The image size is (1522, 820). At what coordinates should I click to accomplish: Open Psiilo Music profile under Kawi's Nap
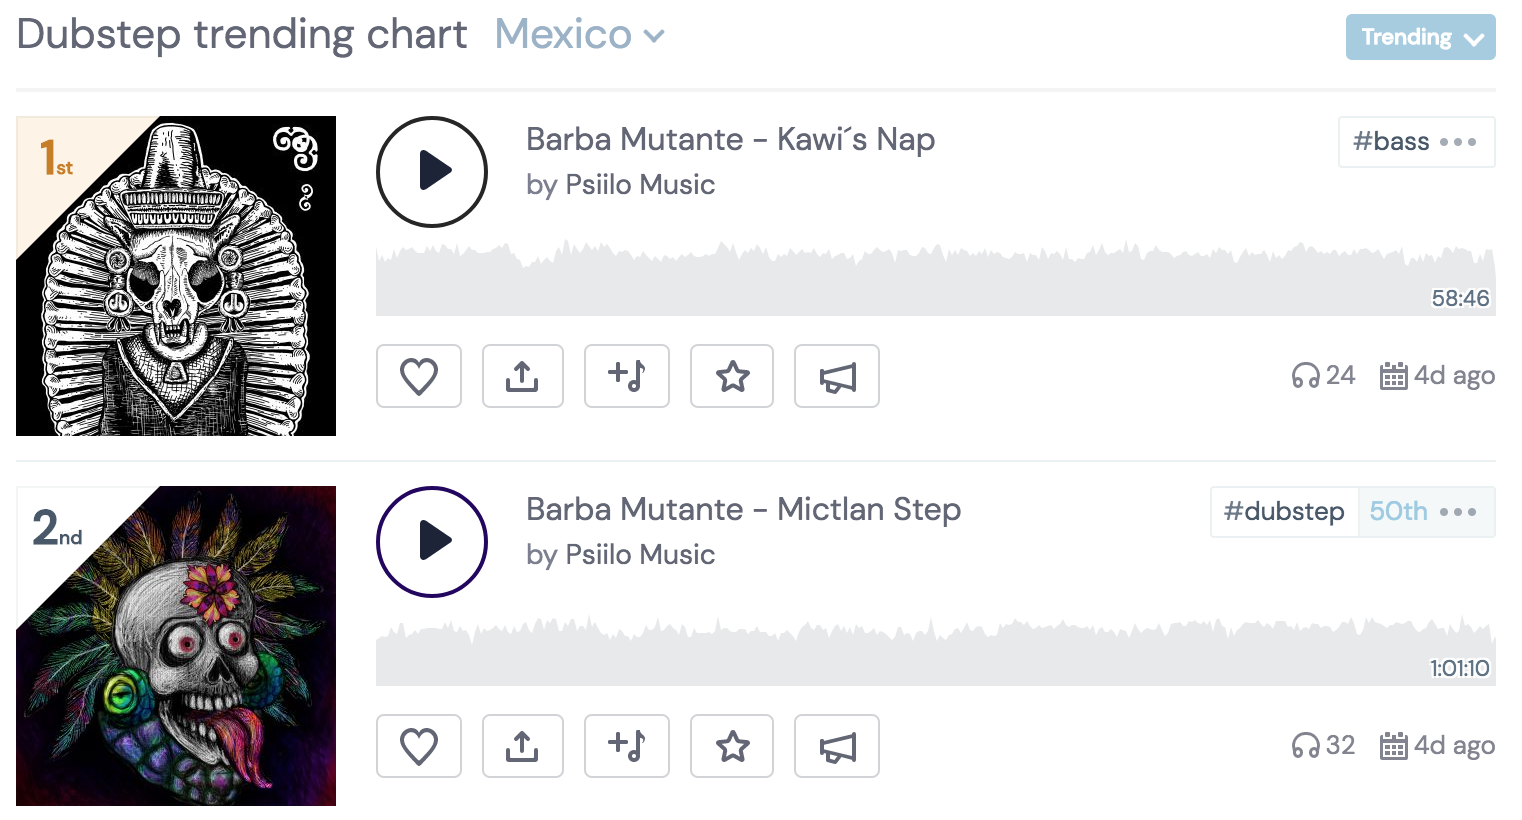[640, 185]
